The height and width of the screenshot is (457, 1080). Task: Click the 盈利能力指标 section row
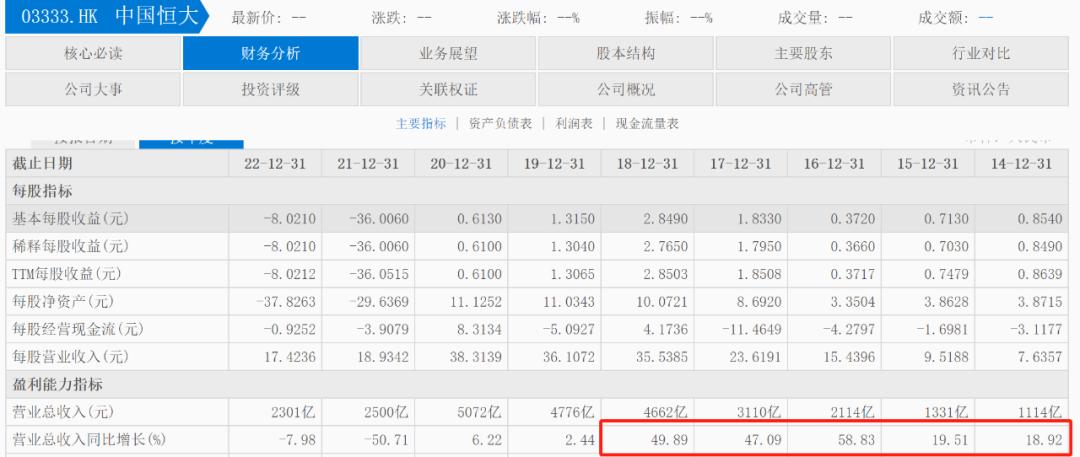(x=537, y=385)
